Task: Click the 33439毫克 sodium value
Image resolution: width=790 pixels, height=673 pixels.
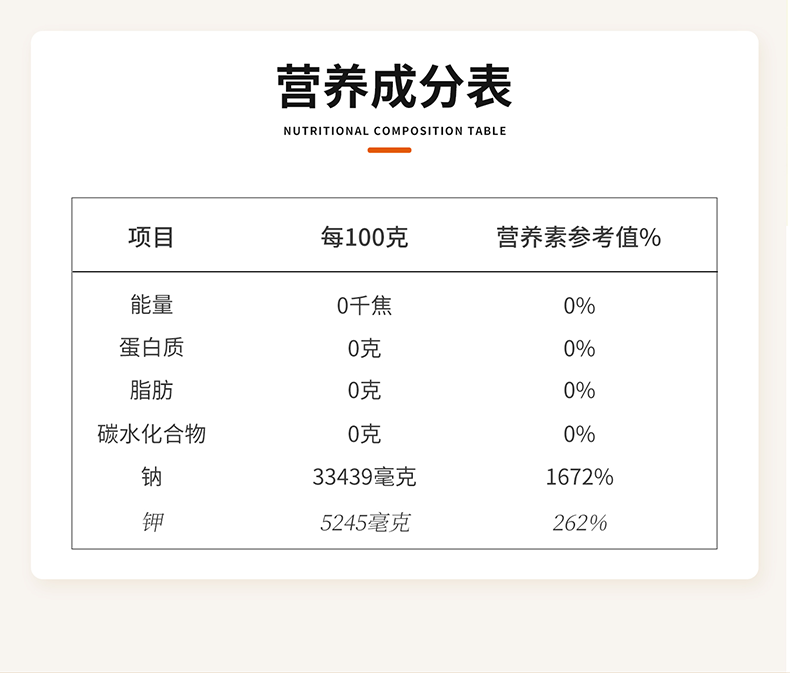Action: coord(364,478)
